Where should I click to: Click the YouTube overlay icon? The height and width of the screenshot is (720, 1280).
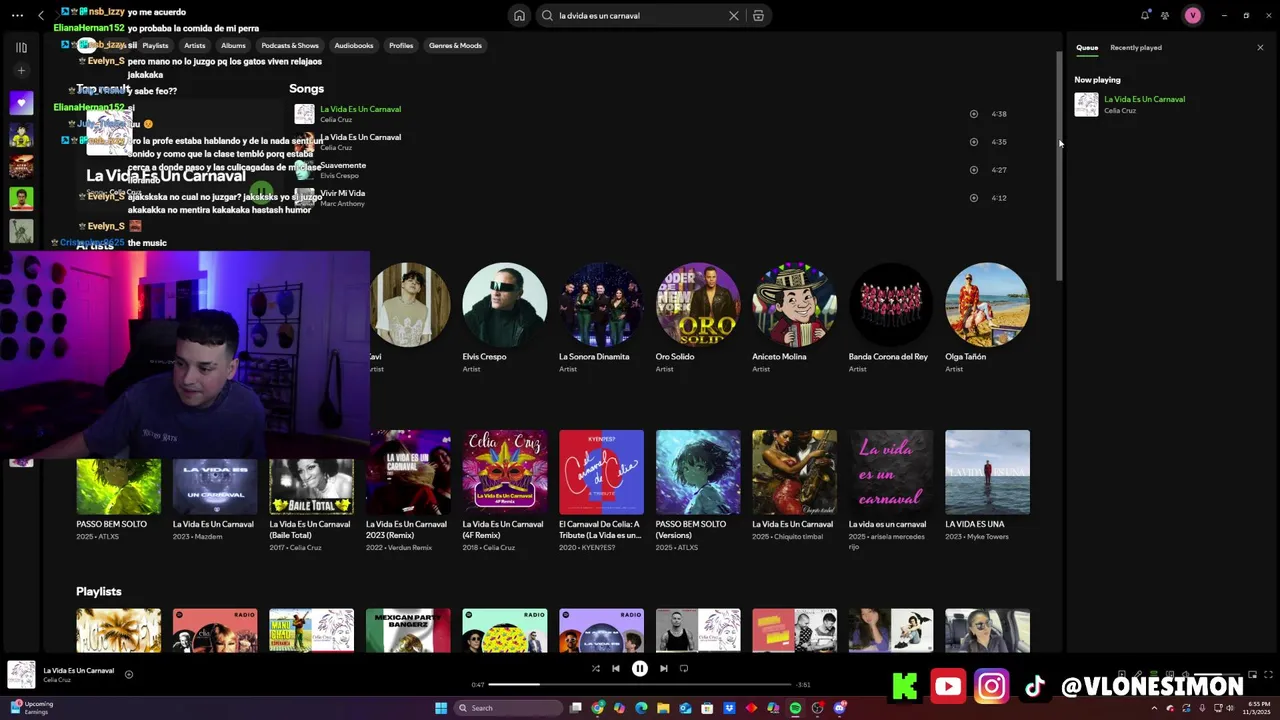948,686
